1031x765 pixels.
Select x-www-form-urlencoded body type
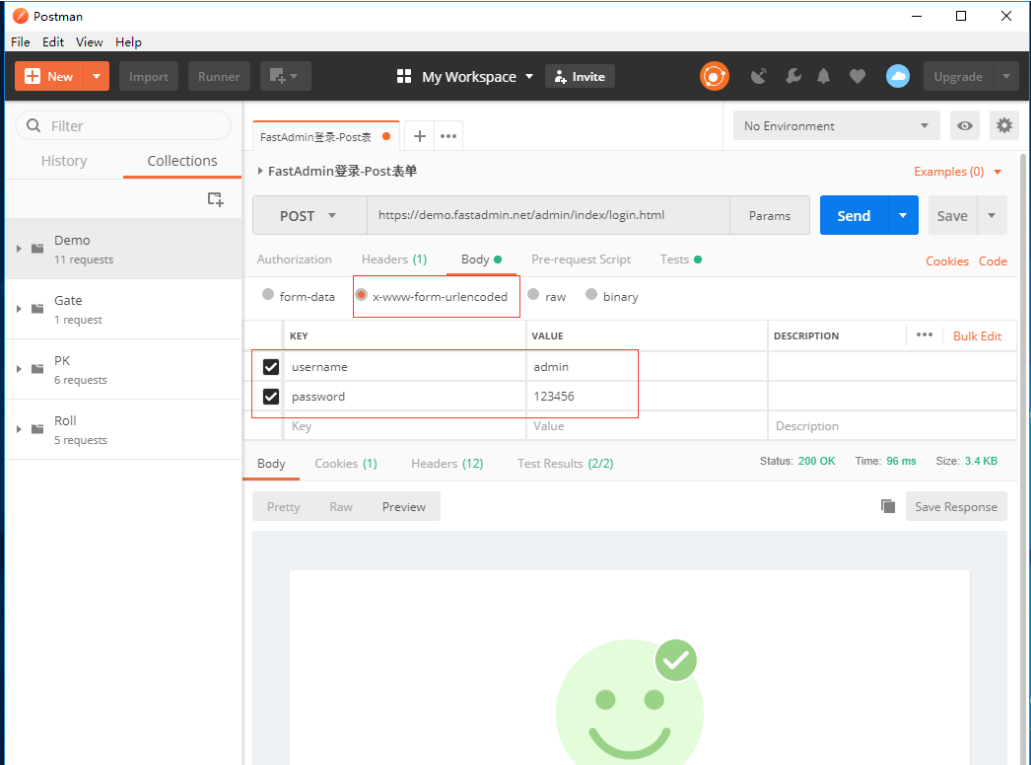pos(361,294)
